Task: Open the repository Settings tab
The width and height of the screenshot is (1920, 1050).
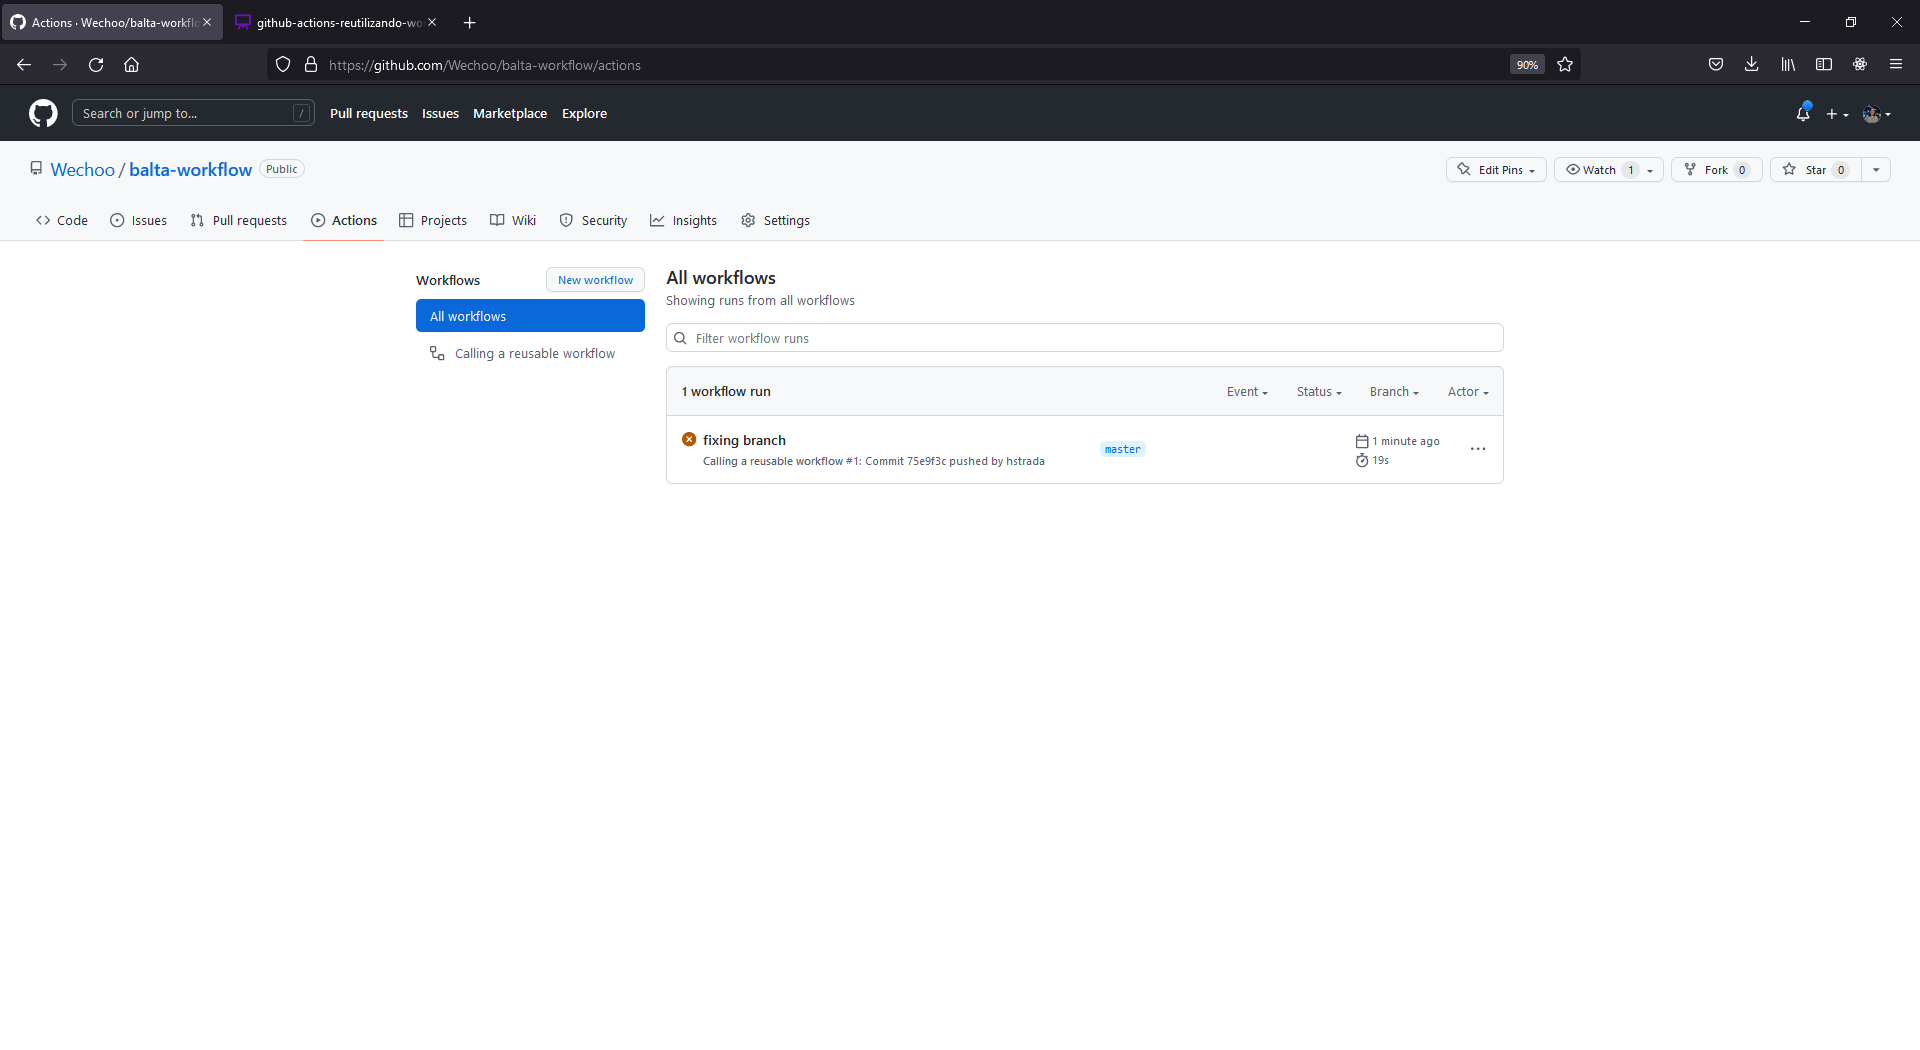Action: pos(776,221)
